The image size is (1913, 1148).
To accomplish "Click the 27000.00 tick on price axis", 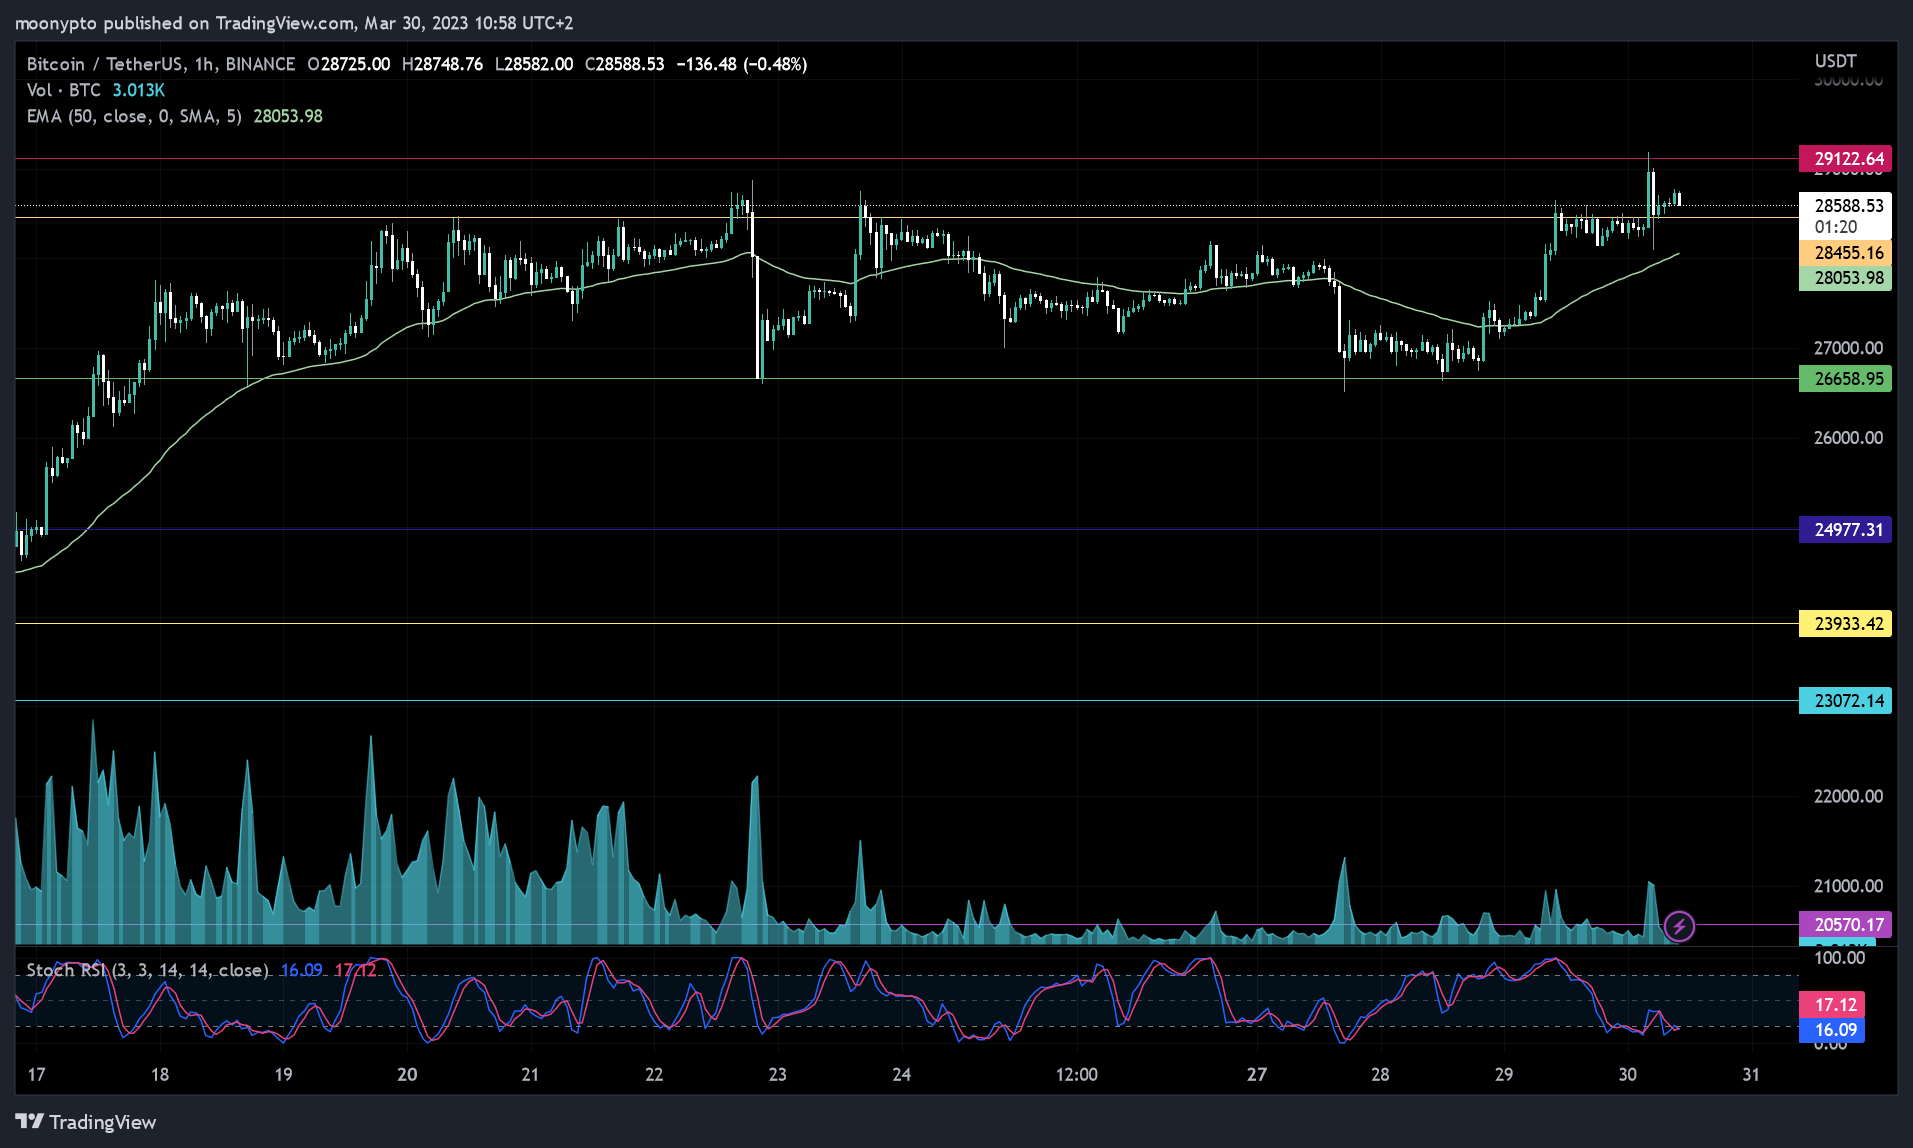I will [1848, 348].
